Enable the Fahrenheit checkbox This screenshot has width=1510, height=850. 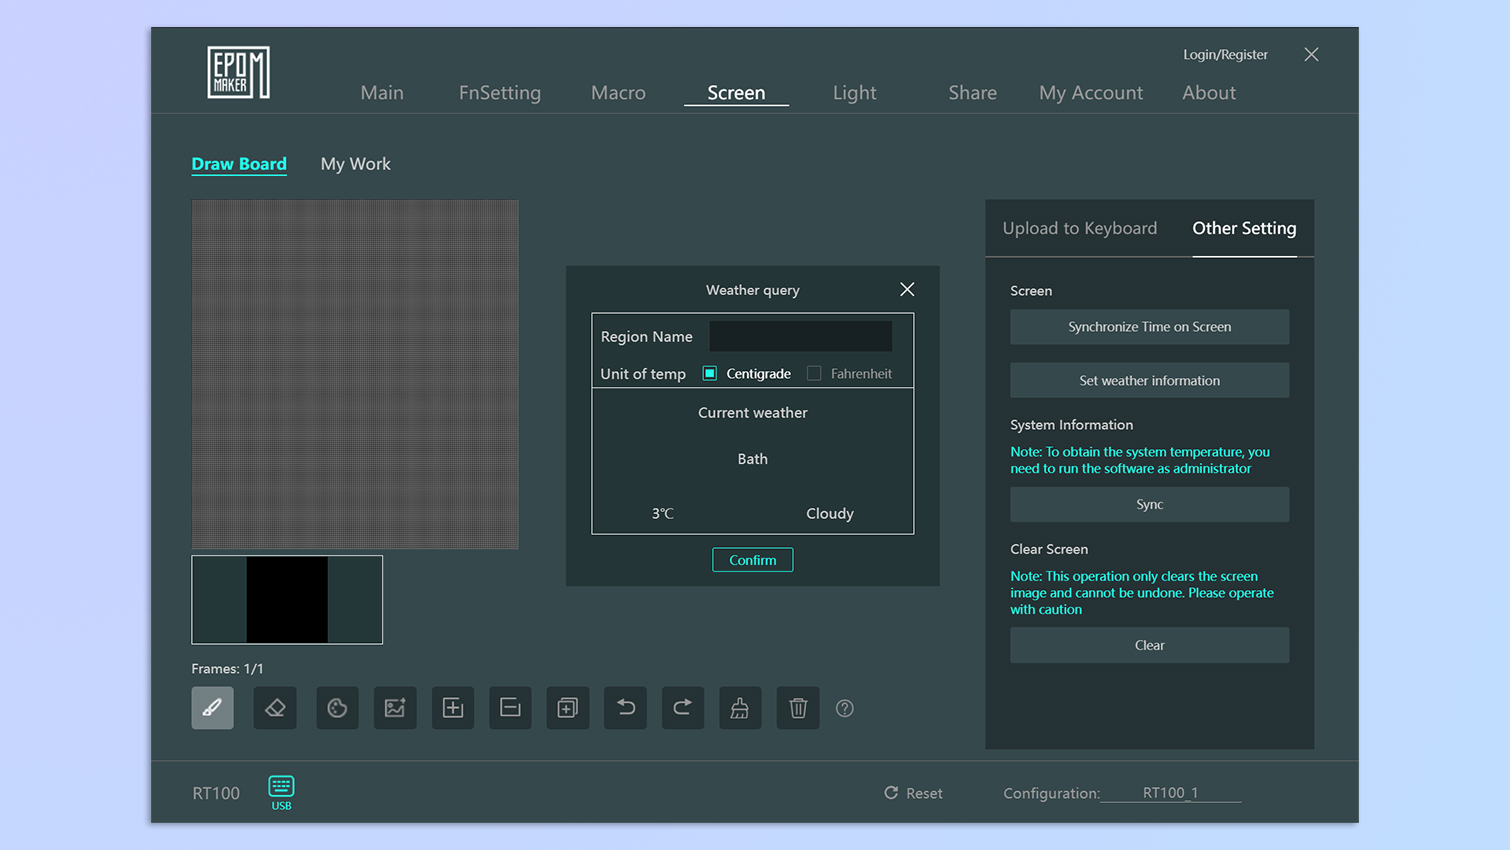click(x=814, y=373)
